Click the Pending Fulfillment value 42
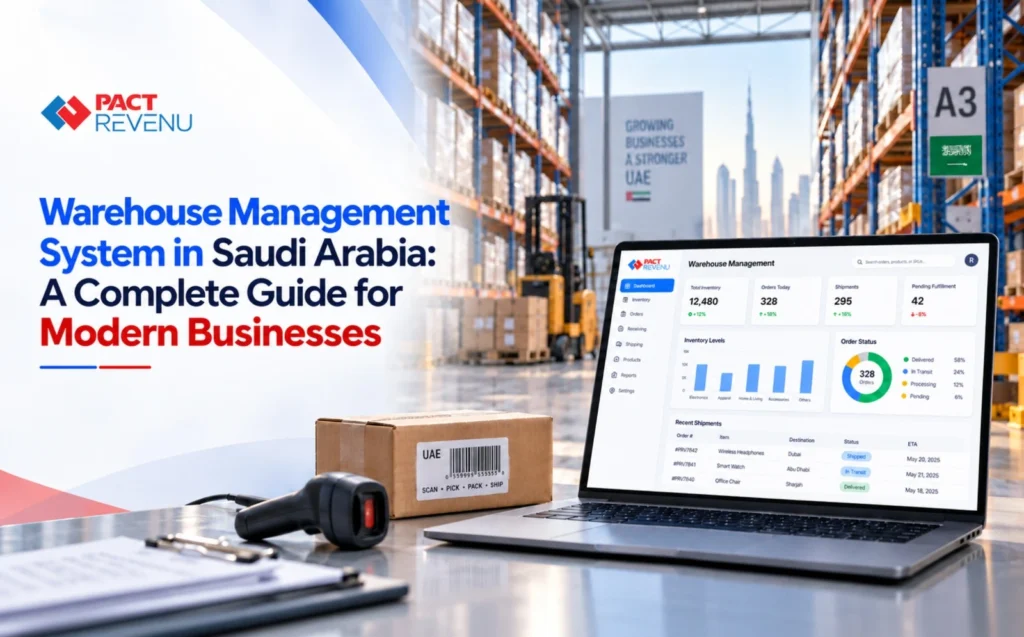The height and width of the screenshot is (637, 1024). coord(918,301)
